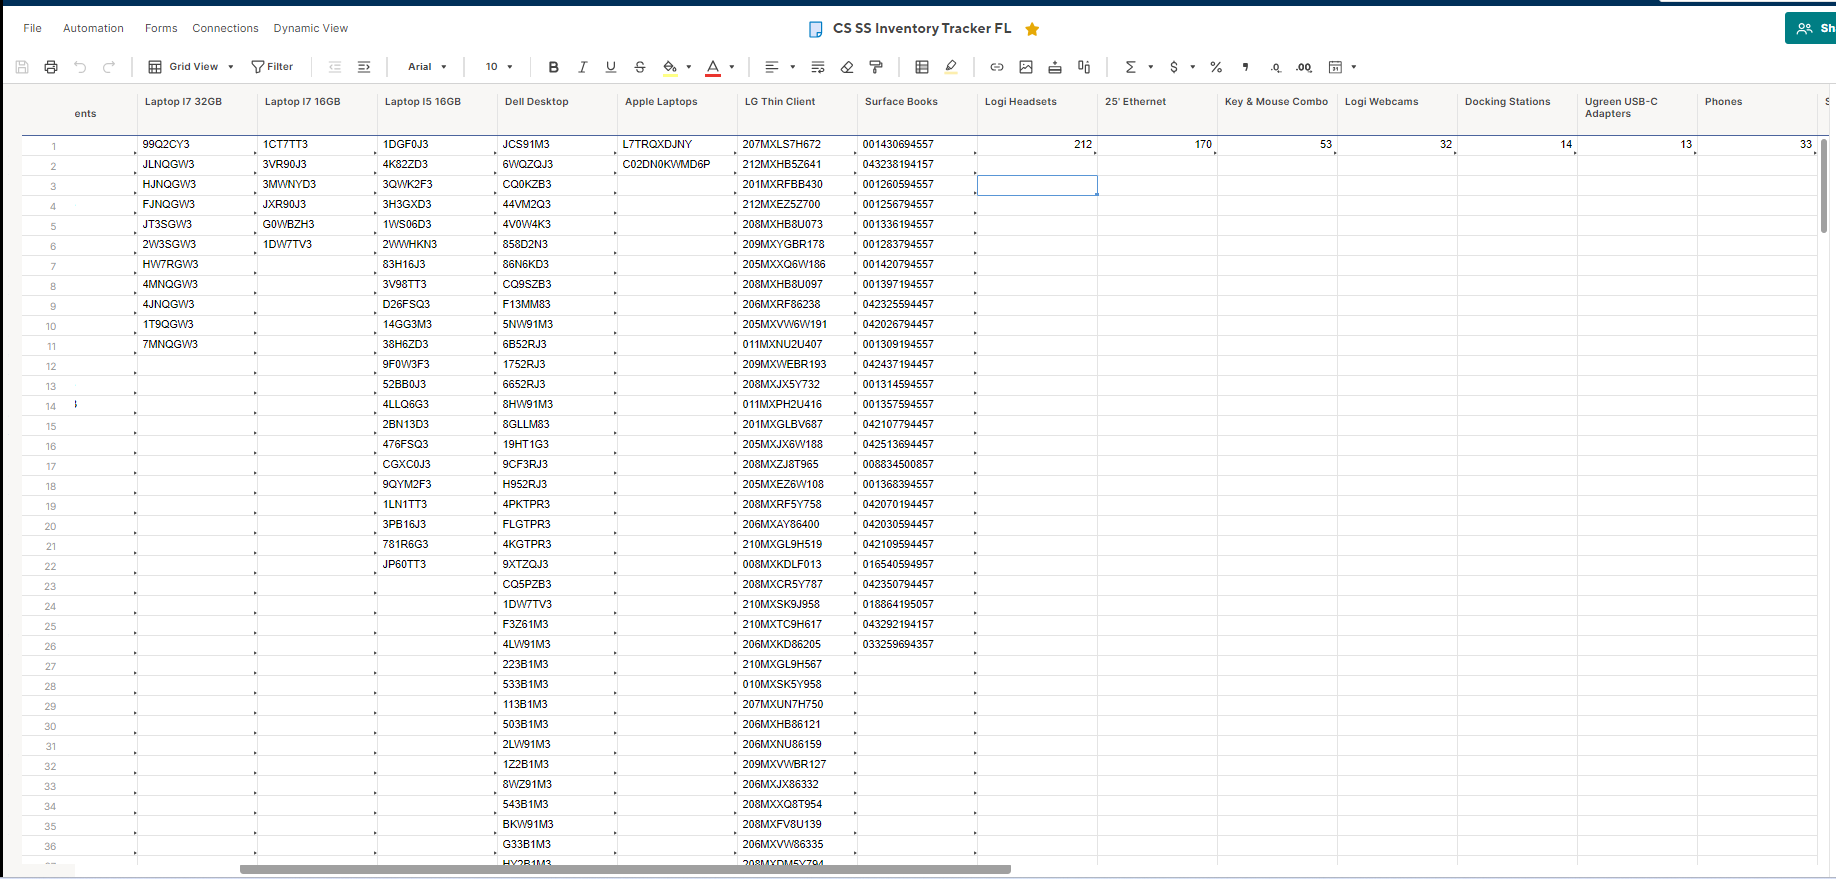Open the font size 10 dropdown
The width and height of the screenshot is (1836, 879).
click(499, 67)
